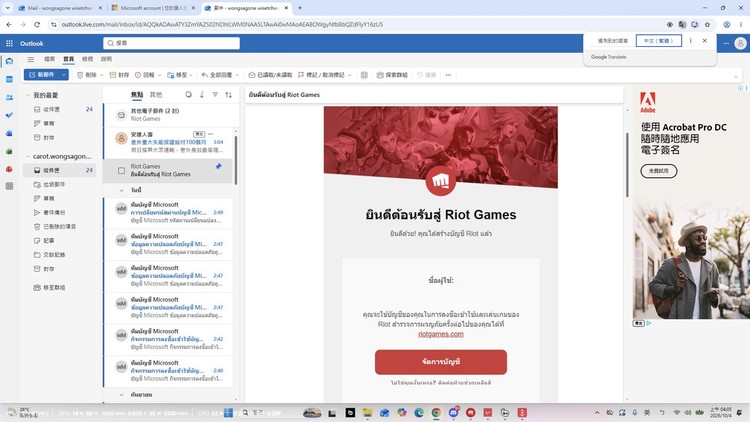Click the red จัดการบัญชี button in email

[x=441, y=362]
